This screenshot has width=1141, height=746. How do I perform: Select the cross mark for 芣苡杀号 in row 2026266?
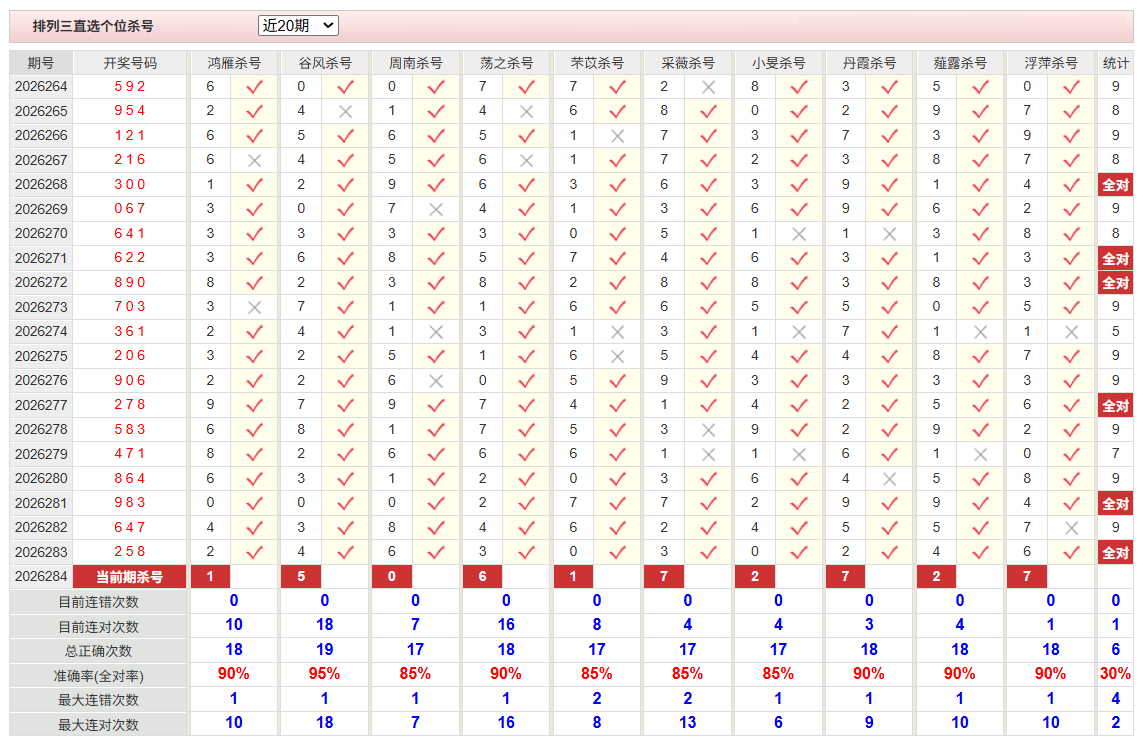pyautogui.click(x=618, y=136)
